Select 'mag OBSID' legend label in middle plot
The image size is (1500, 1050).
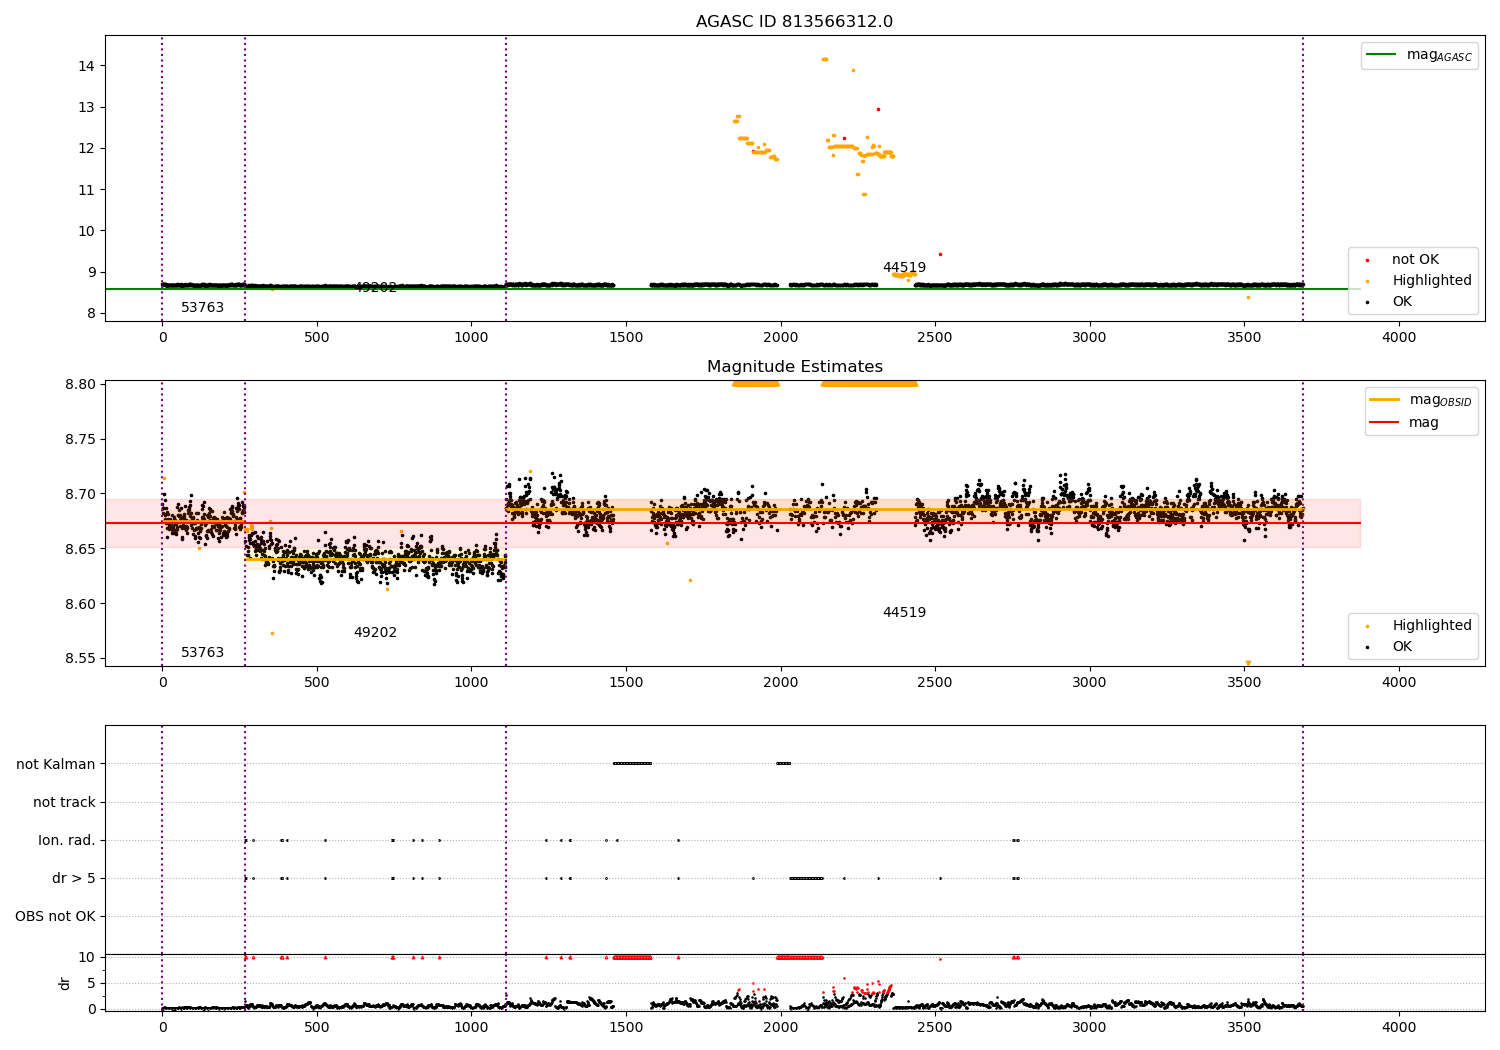(x=1441, y=400)
